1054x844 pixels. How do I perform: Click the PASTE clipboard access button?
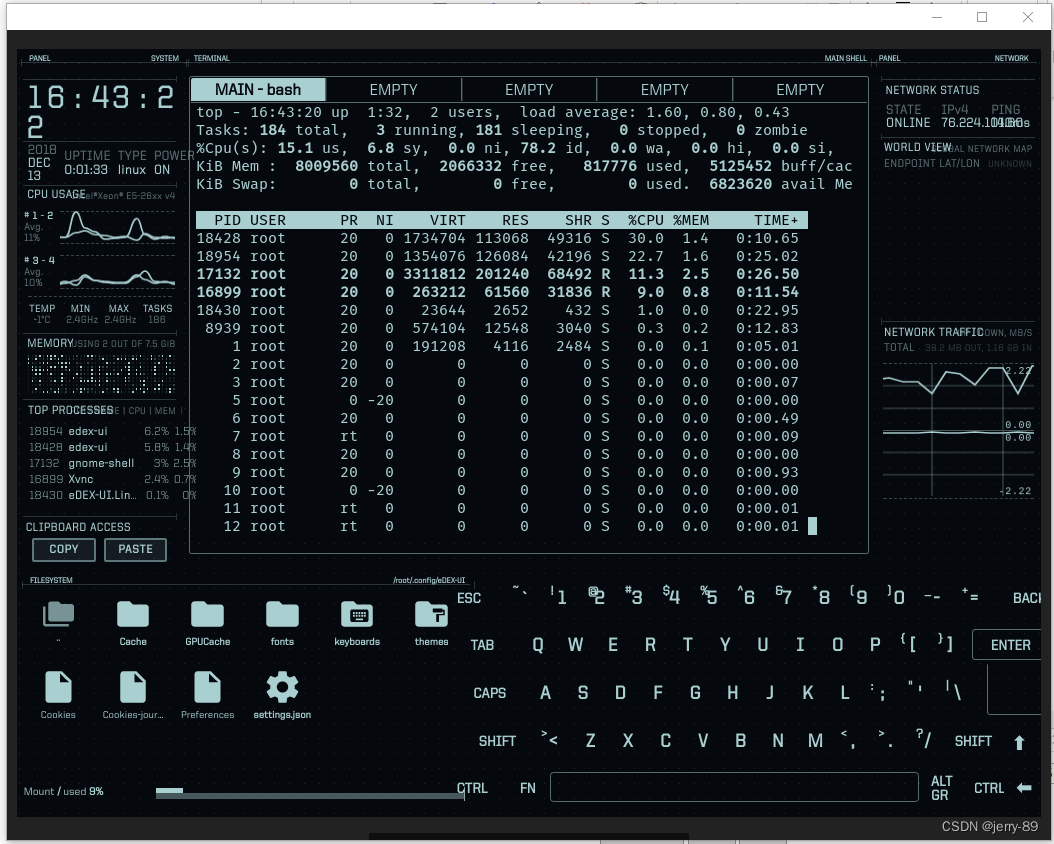135,549
